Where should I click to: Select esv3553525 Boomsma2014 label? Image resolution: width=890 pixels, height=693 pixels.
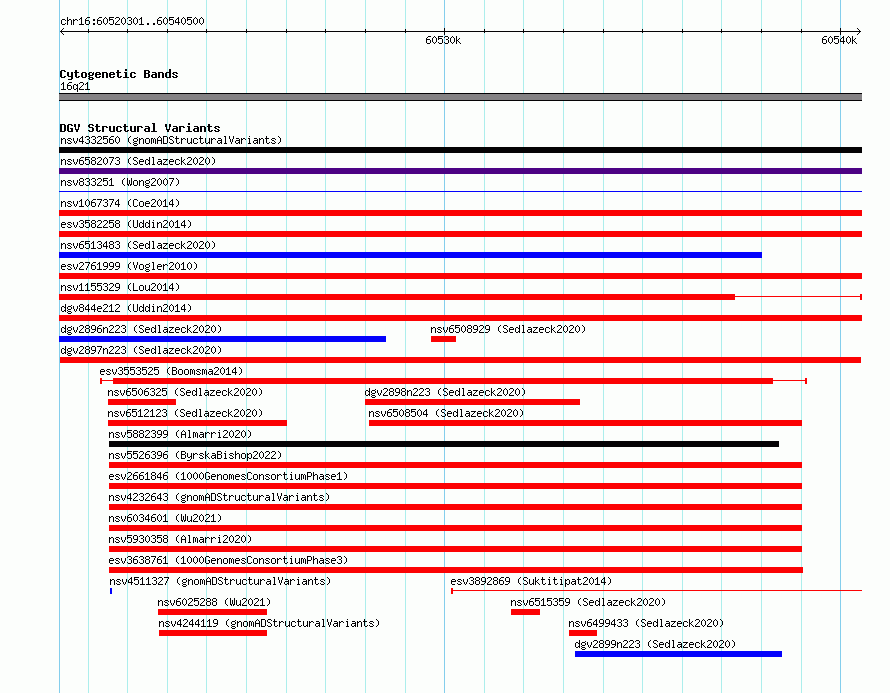point(171,371)
